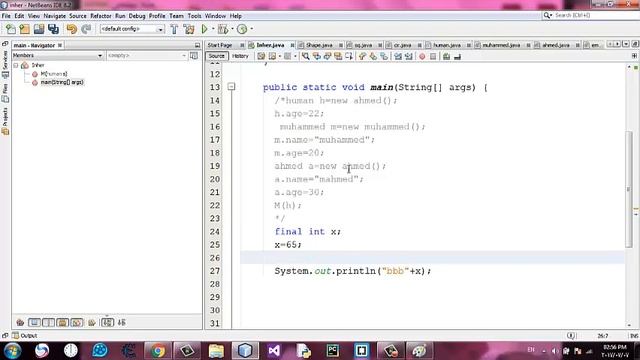The width and height of the screenshot is (640, 360).
Task: Click the Open Project toolbar icon
Action: pyautogui.click(x=39, y=29)
